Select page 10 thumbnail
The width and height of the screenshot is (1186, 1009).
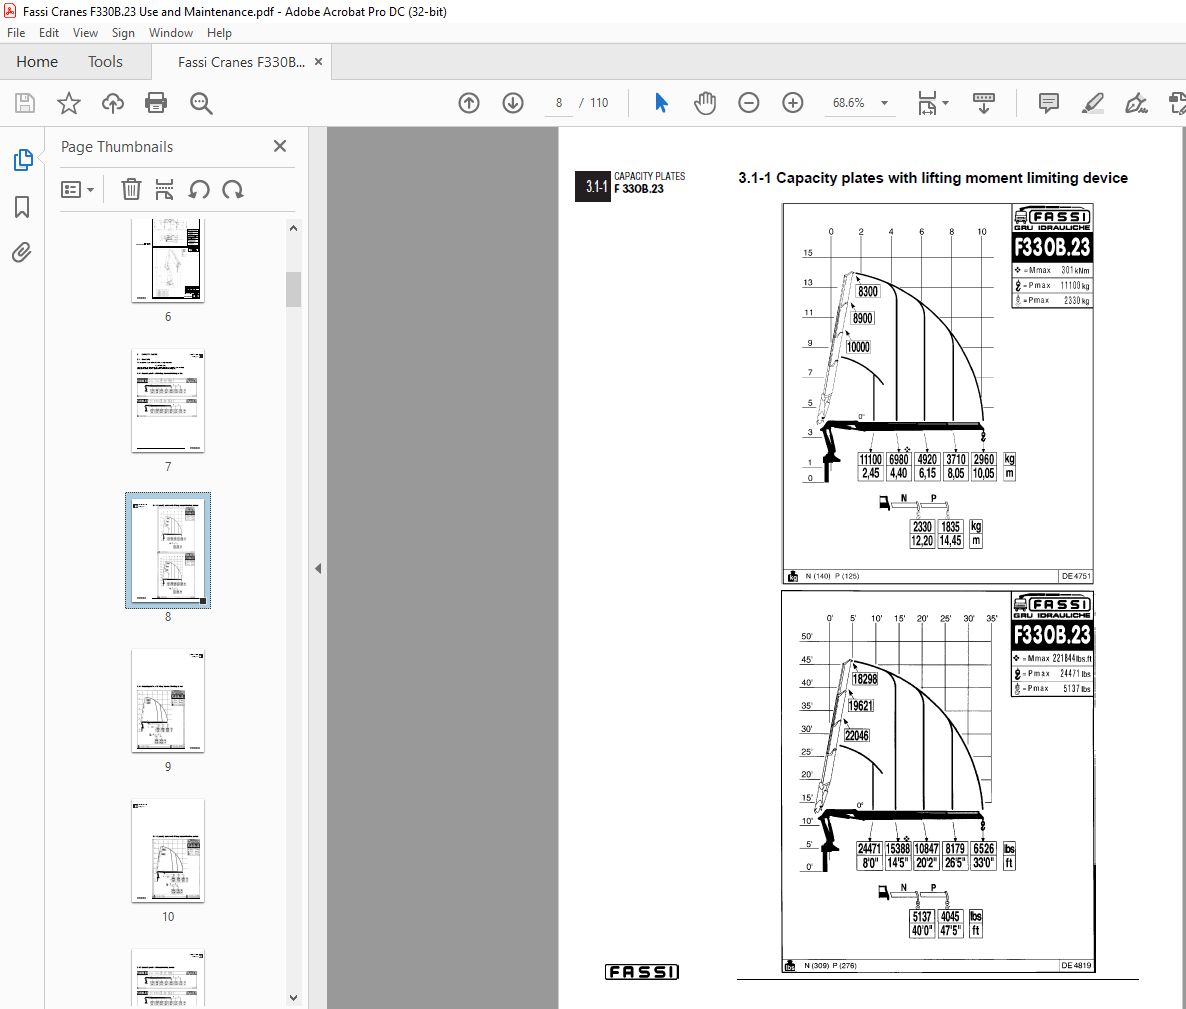tap(168, 850)
